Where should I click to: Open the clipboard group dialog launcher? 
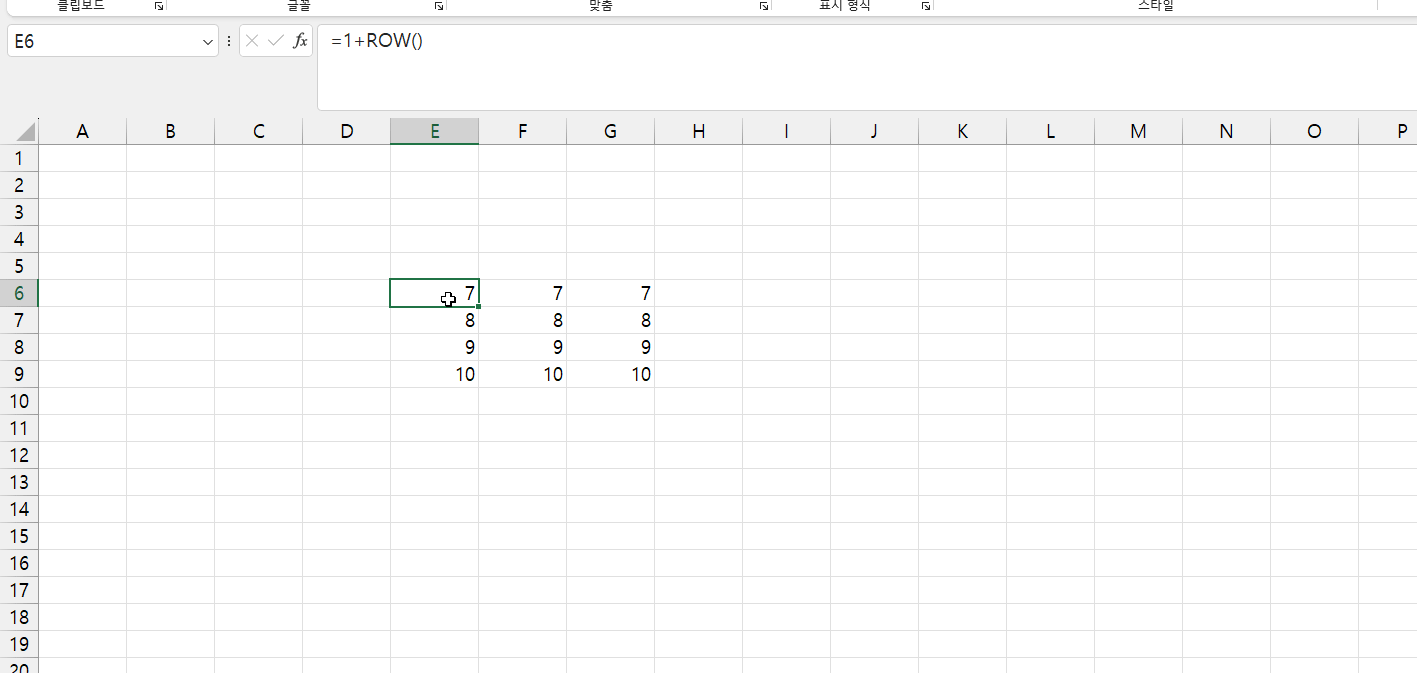coord(158,6)
